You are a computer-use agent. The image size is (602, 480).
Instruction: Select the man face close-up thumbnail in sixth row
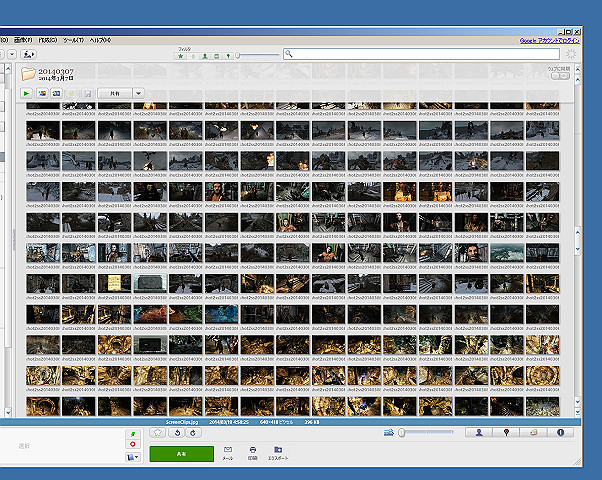click(x=471, y=253)
